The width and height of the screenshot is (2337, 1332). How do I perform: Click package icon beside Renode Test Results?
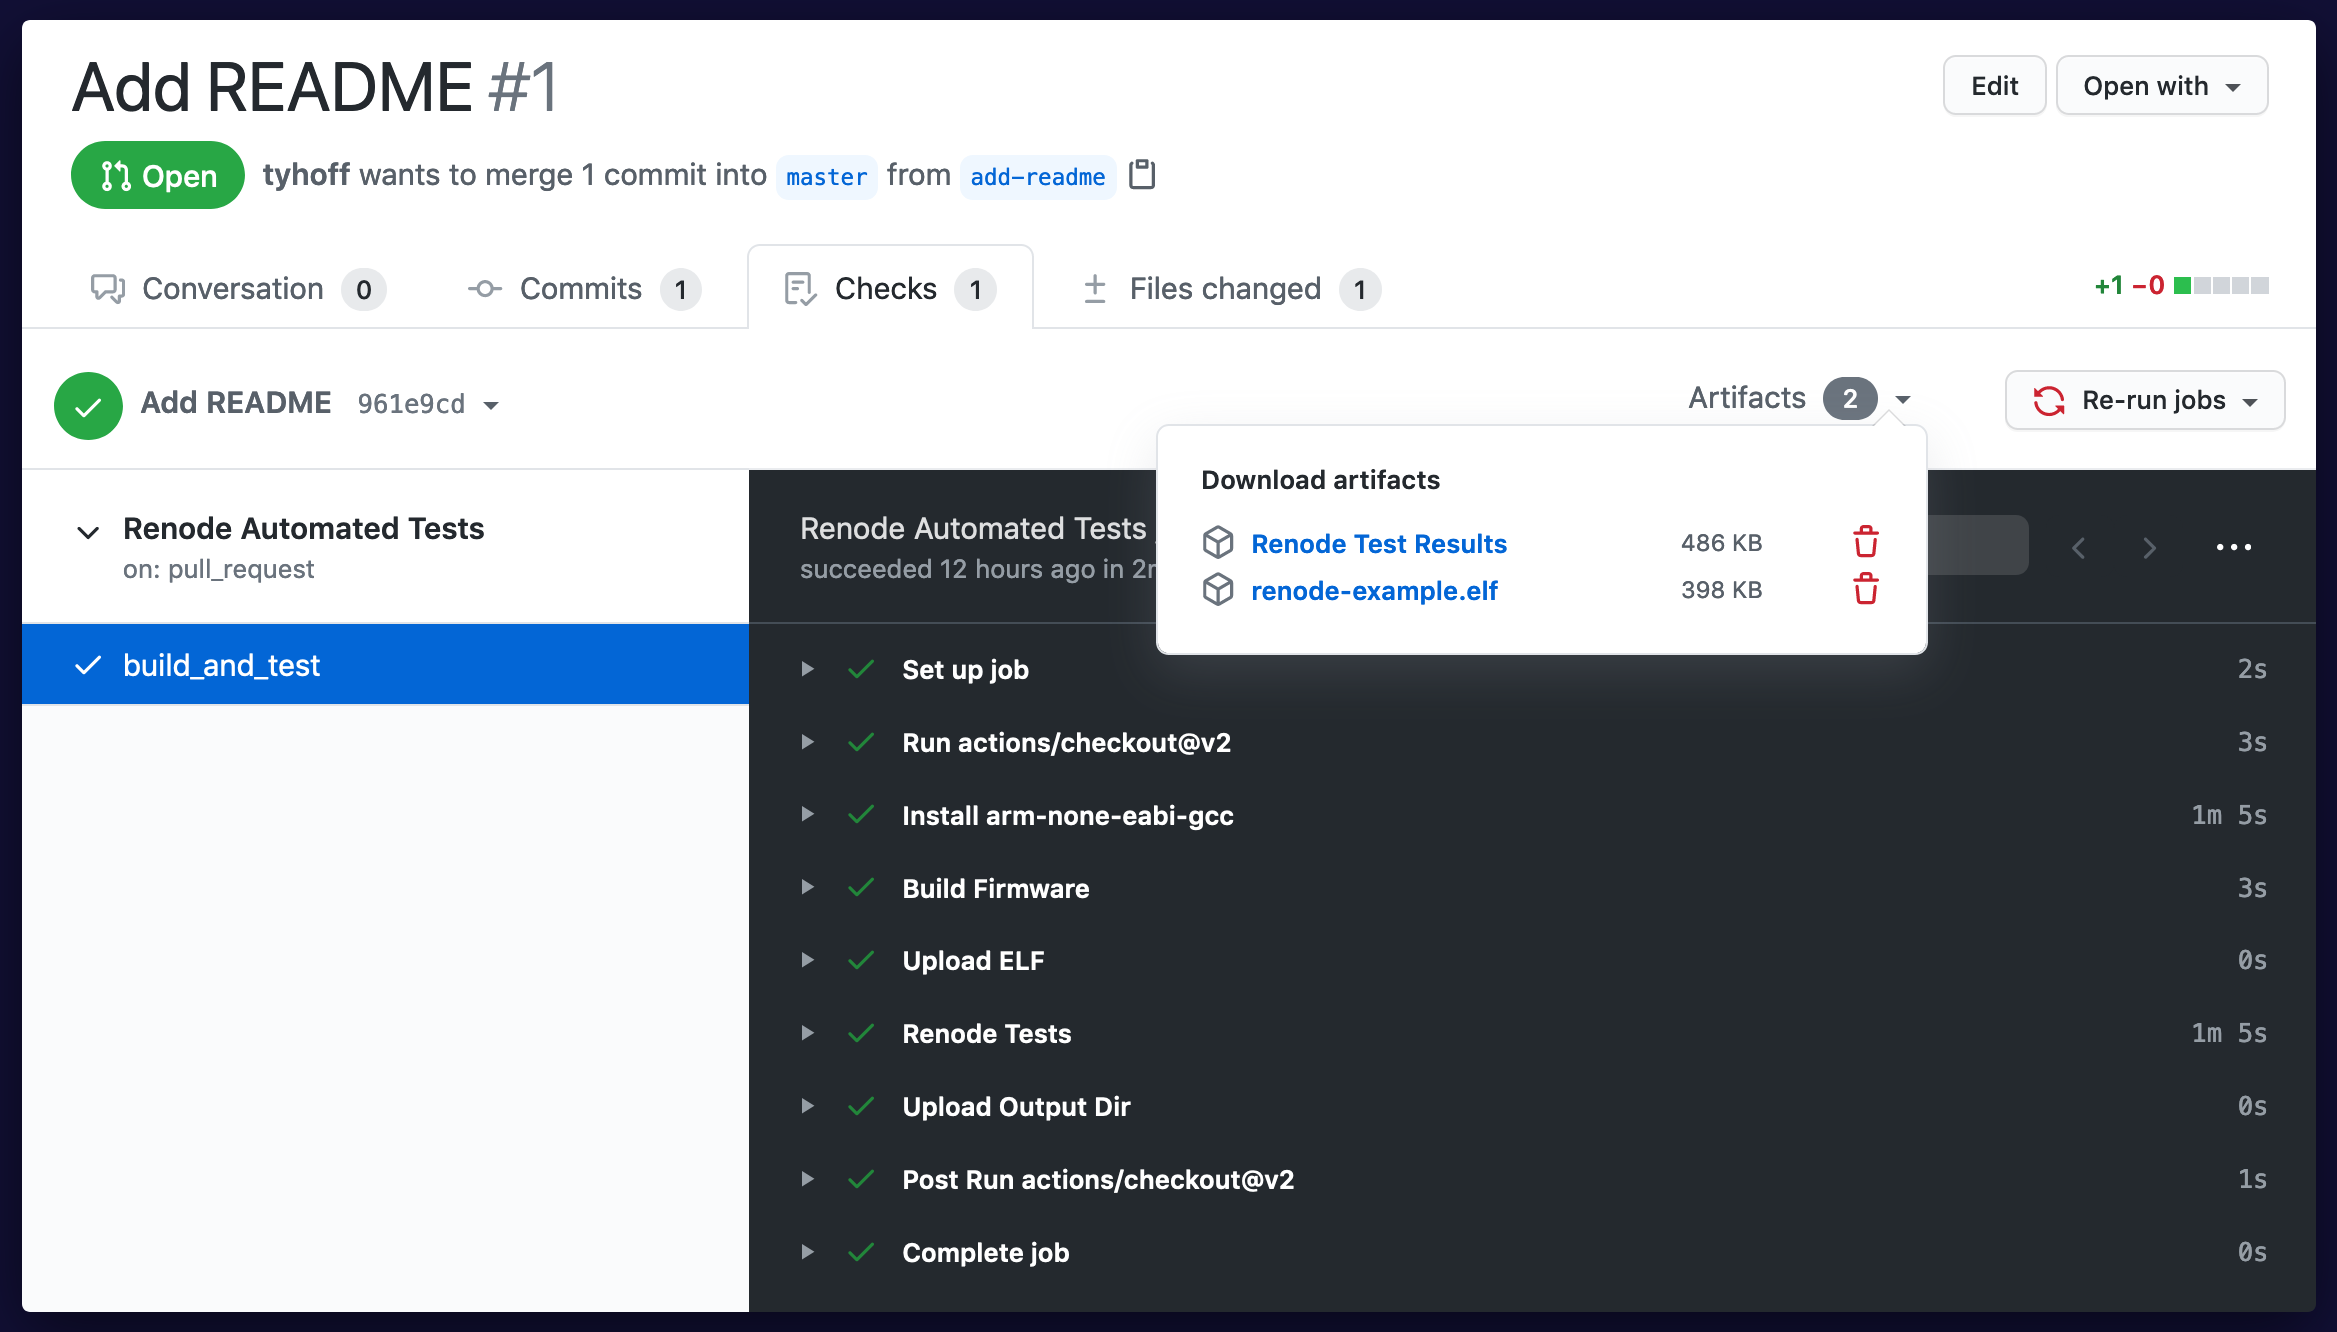(x=1218, y=543)
